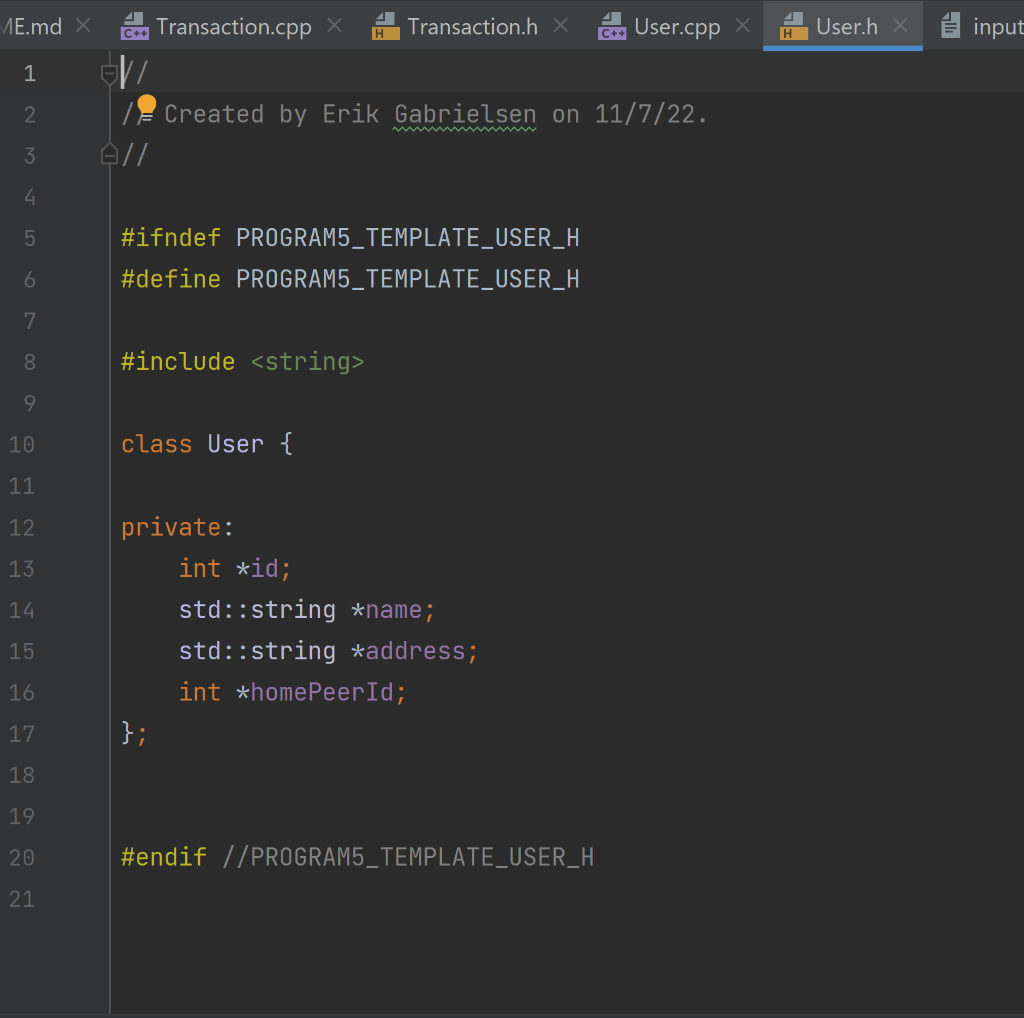Viewport: 1024px width, 1018px height.
Task: Collapse the header comment using the fold arrow
Action: click(x=108, y=72)
